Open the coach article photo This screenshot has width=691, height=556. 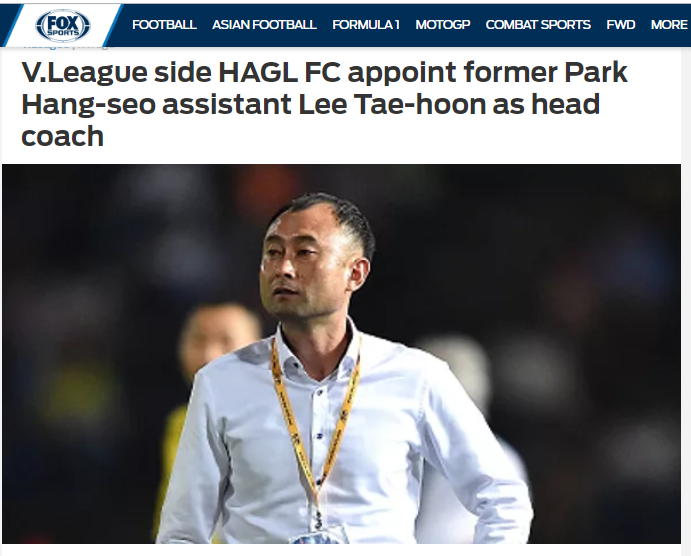point(341,354)
